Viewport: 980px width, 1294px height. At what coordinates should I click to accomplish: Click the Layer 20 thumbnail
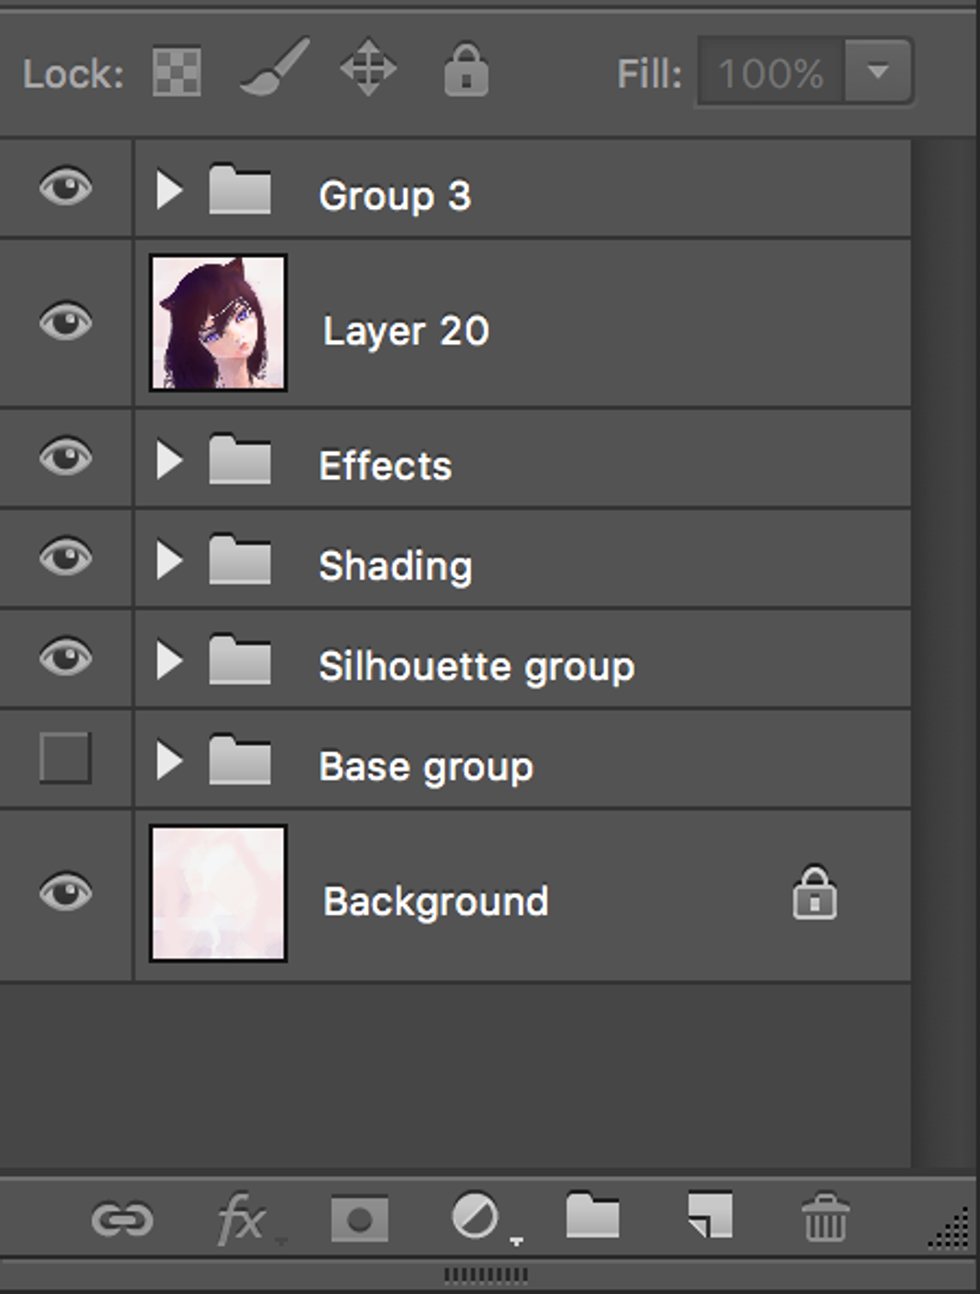[218, 323]
